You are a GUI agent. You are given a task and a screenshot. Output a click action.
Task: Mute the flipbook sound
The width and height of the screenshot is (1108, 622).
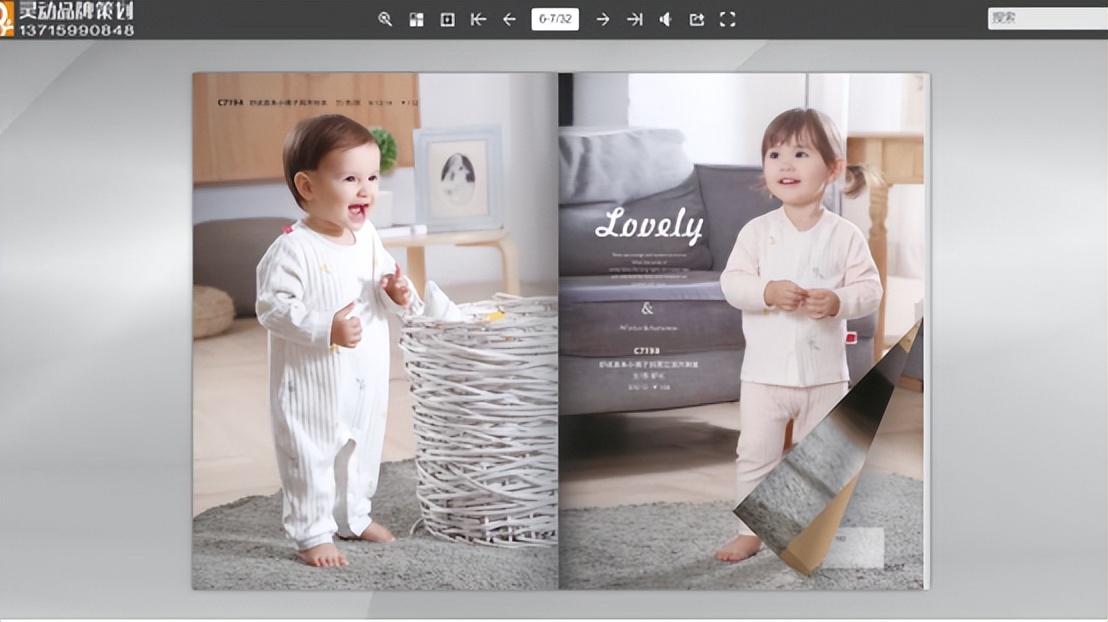[x=666, y=19]
